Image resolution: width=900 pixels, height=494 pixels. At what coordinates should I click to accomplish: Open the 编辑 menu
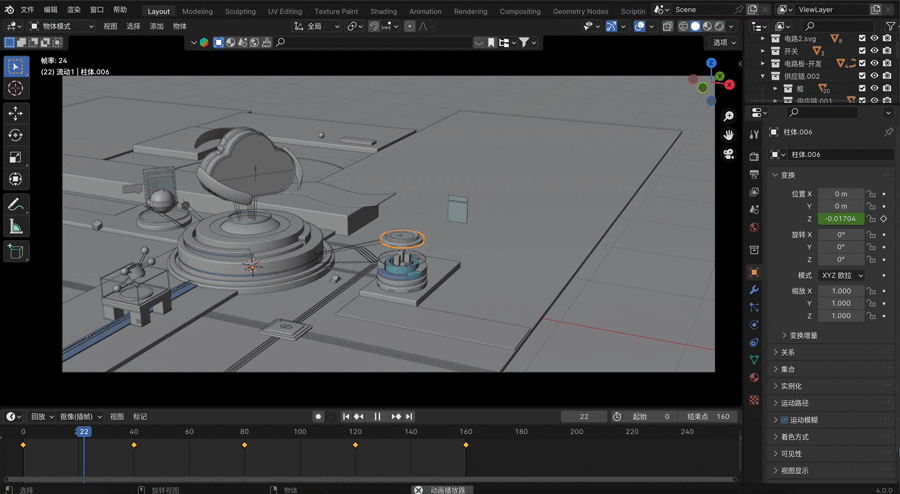coord(51,10)
